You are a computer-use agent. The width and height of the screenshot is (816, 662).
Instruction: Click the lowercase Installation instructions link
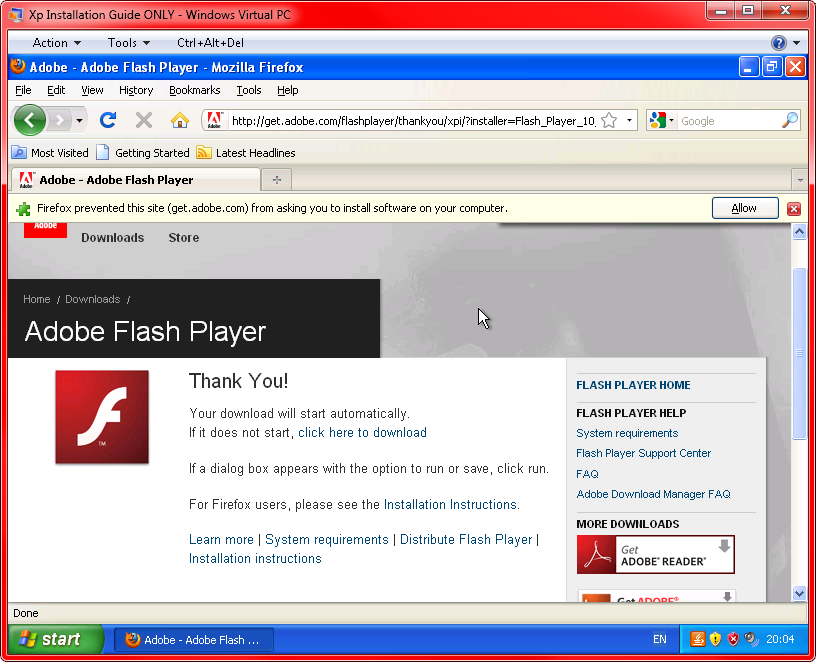255,558
